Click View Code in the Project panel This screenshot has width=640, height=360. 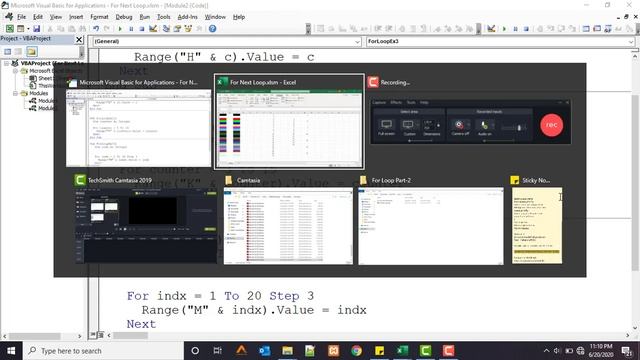point(8,51)
